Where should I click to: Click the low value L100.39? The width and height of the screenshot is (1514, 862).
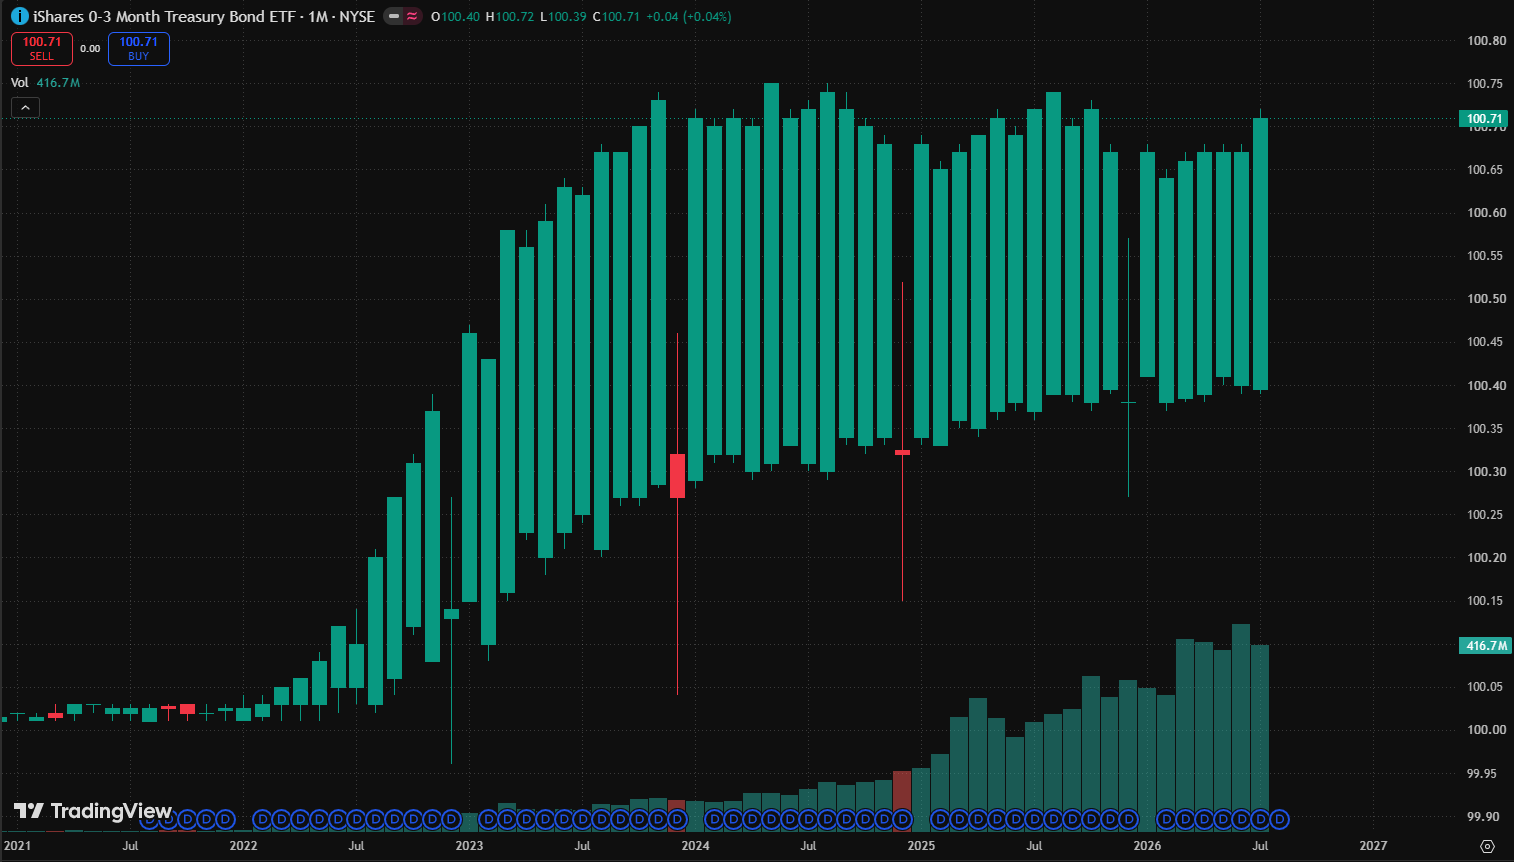click(x=563, y=17)
